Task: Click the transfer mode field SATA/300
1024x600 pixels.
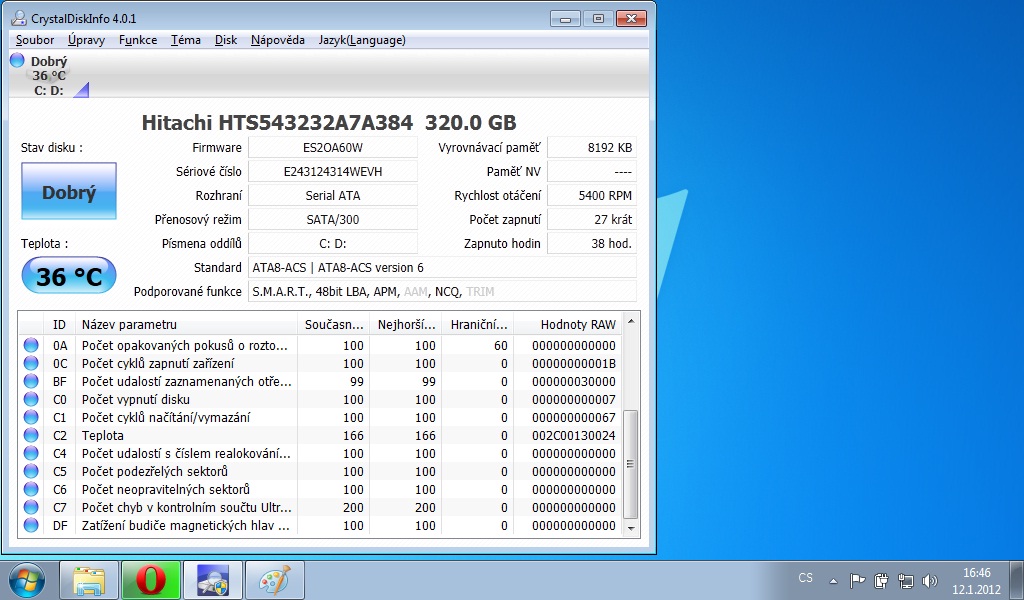Action: click(332, 219)
